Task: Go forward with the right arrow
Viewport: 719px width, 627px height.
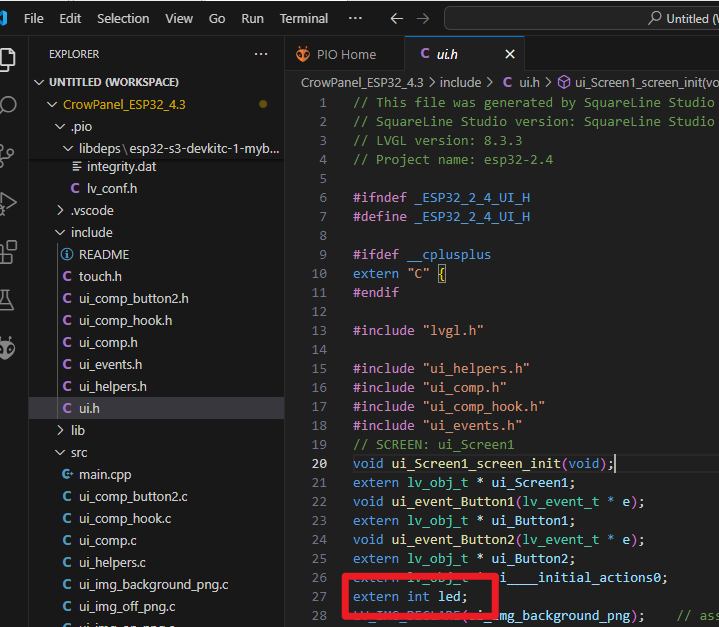Action: click(423, 19)
